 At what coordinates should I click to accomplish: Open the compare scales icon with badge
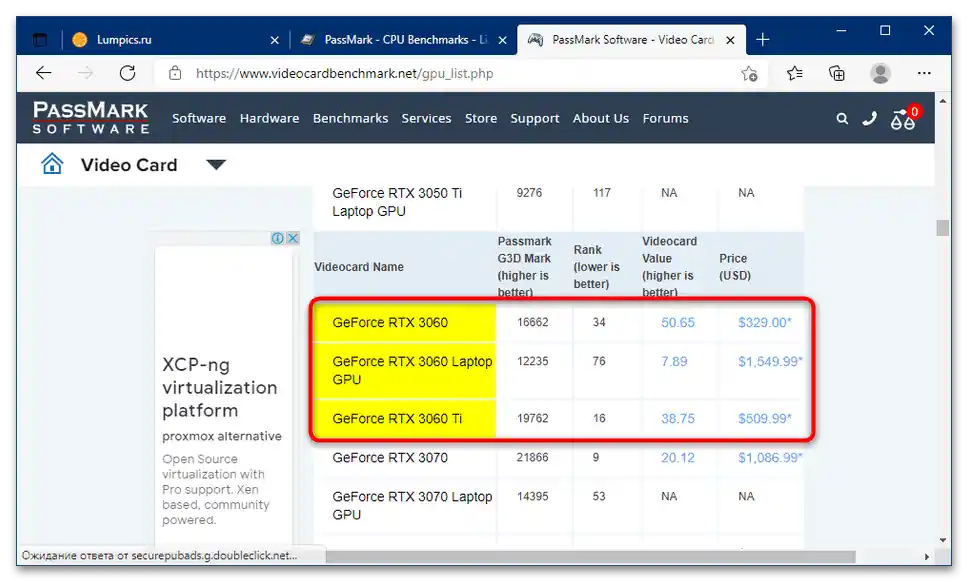pos(904,117)
